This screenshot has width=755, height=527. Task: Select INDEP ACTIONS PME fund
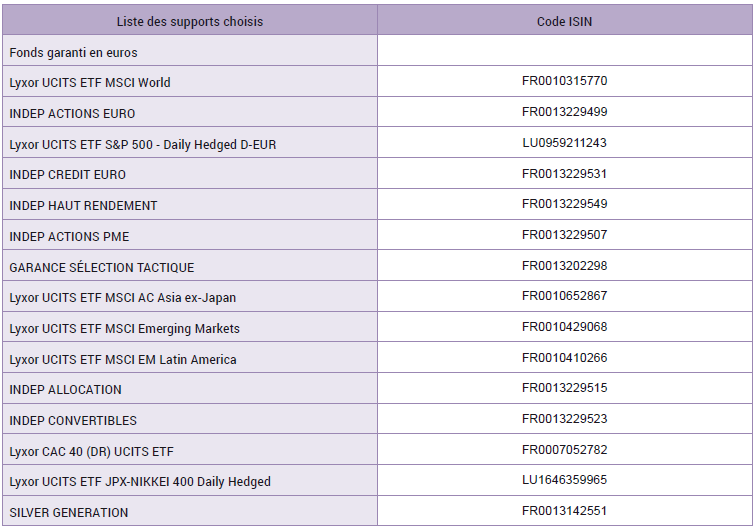[69, 237]
